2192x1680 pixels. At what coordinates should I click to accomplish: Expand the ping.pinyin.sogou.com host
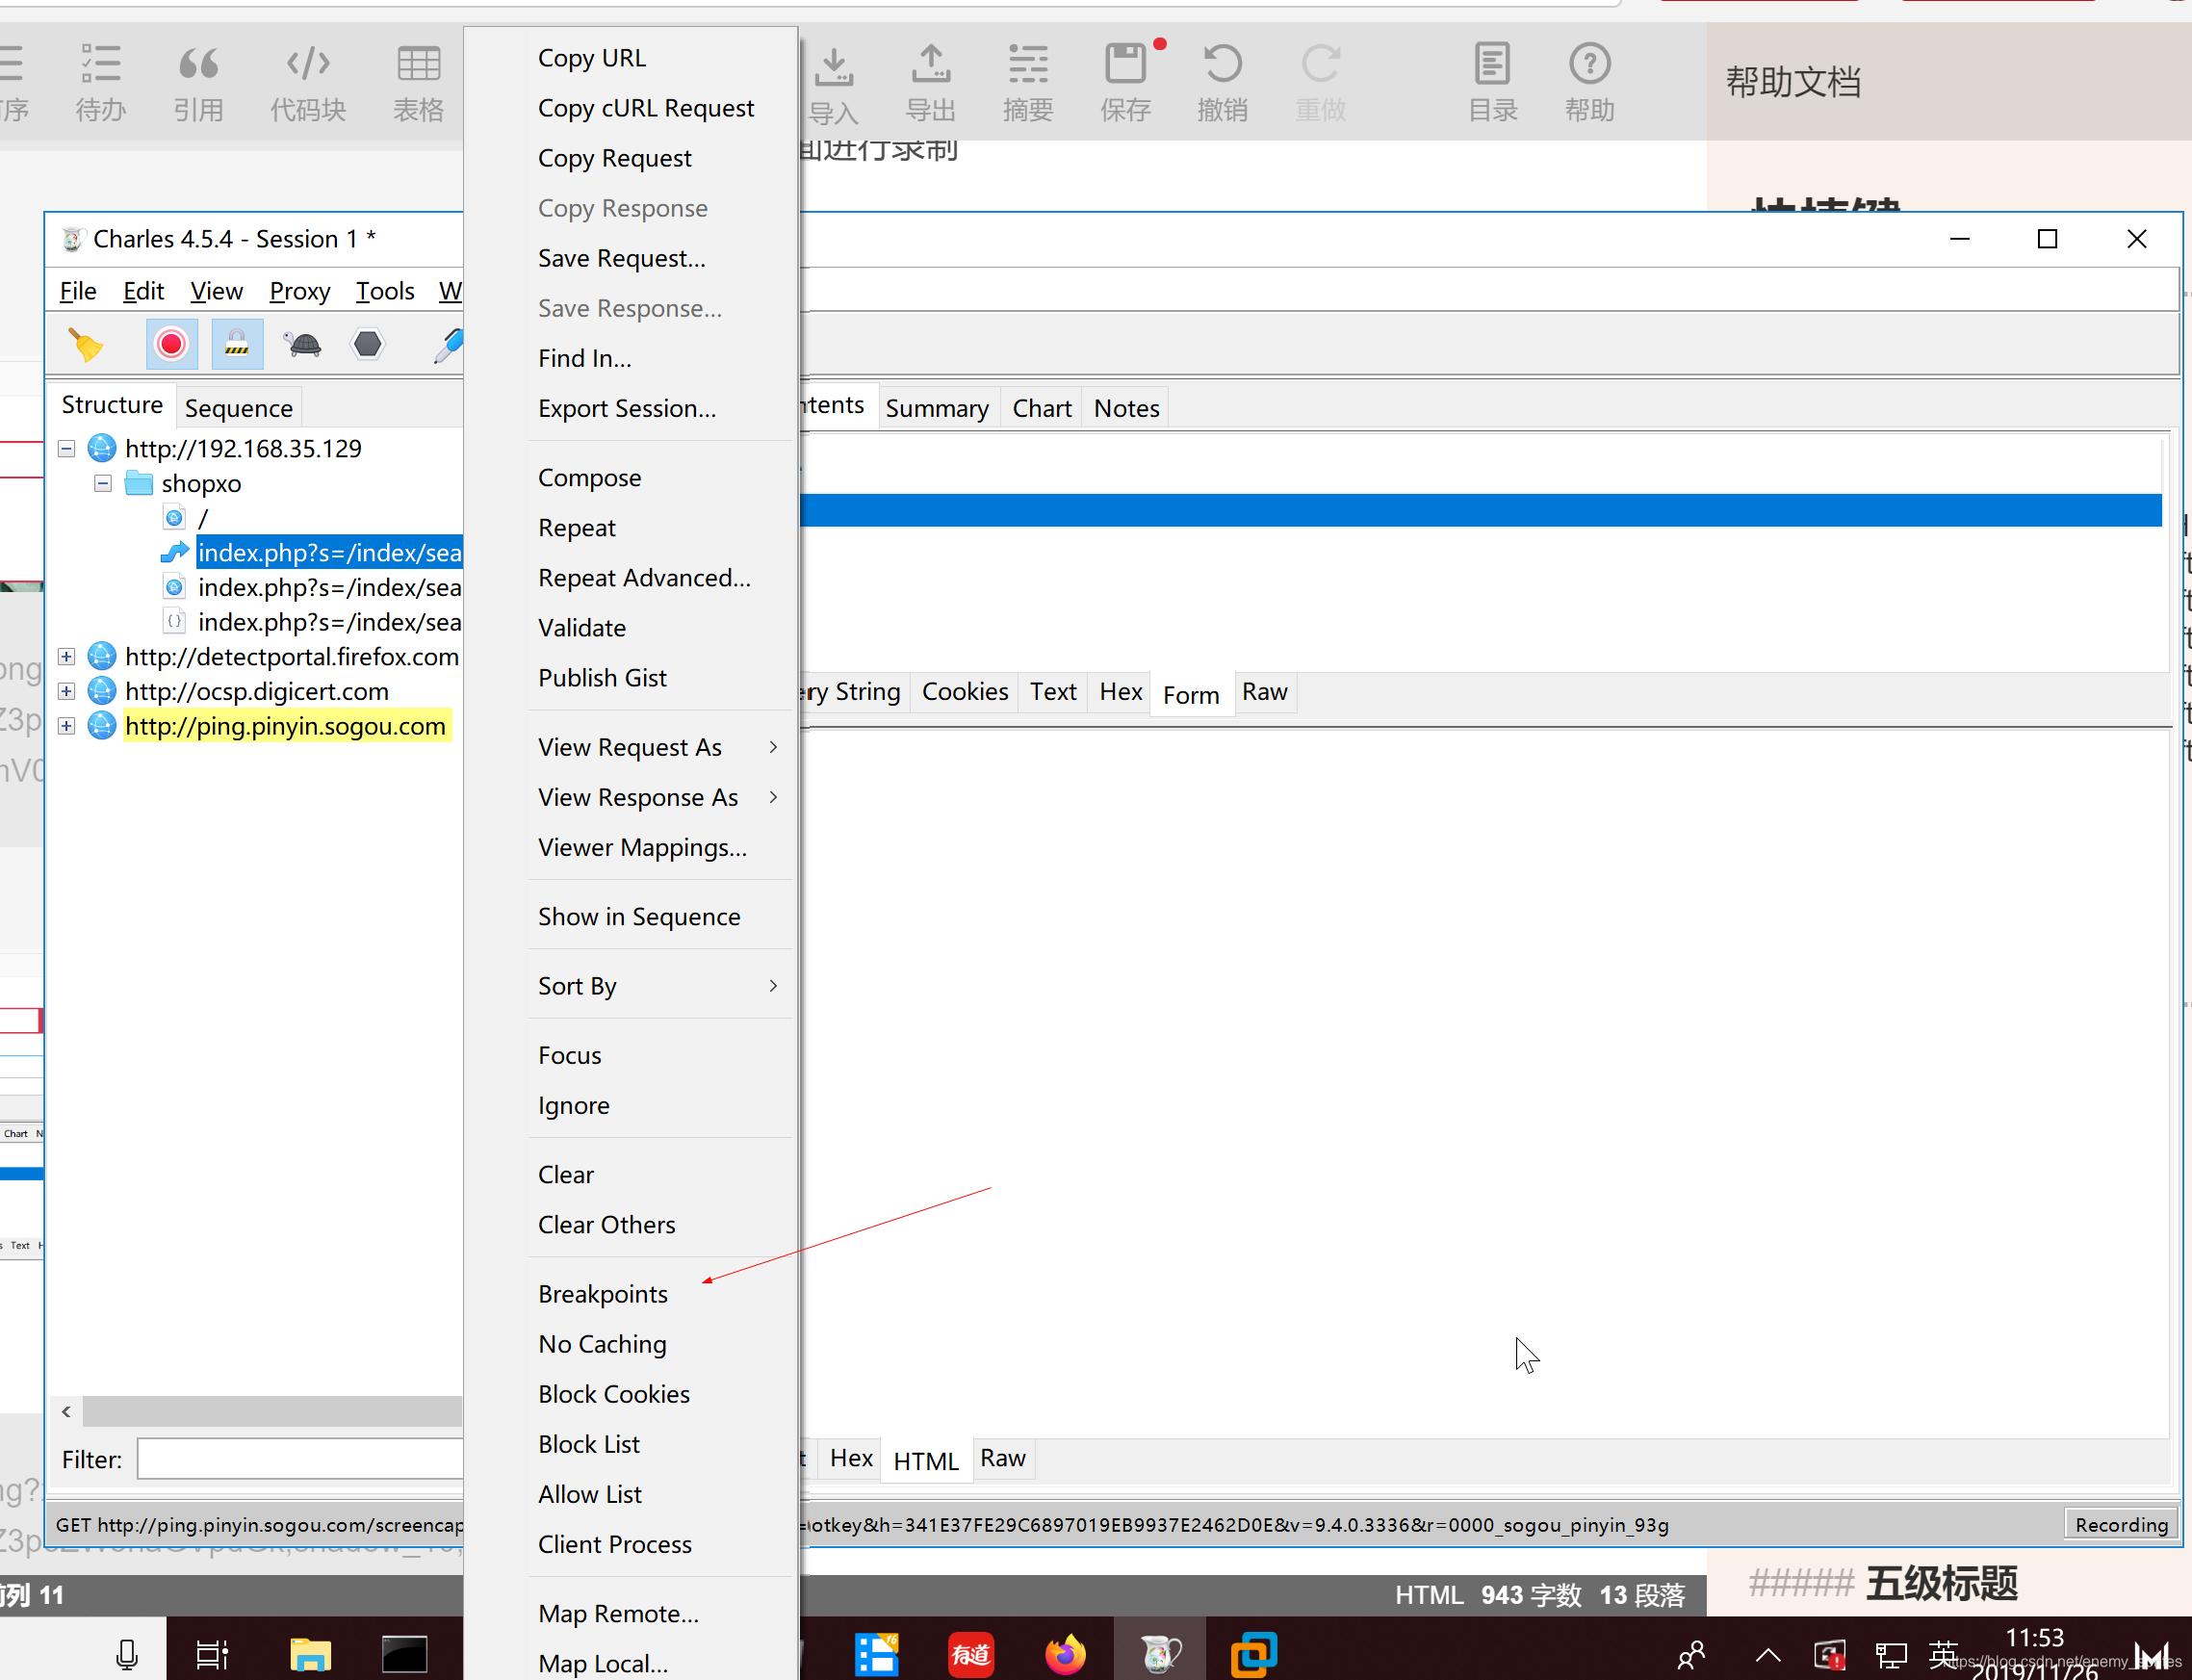click(66, 726)
